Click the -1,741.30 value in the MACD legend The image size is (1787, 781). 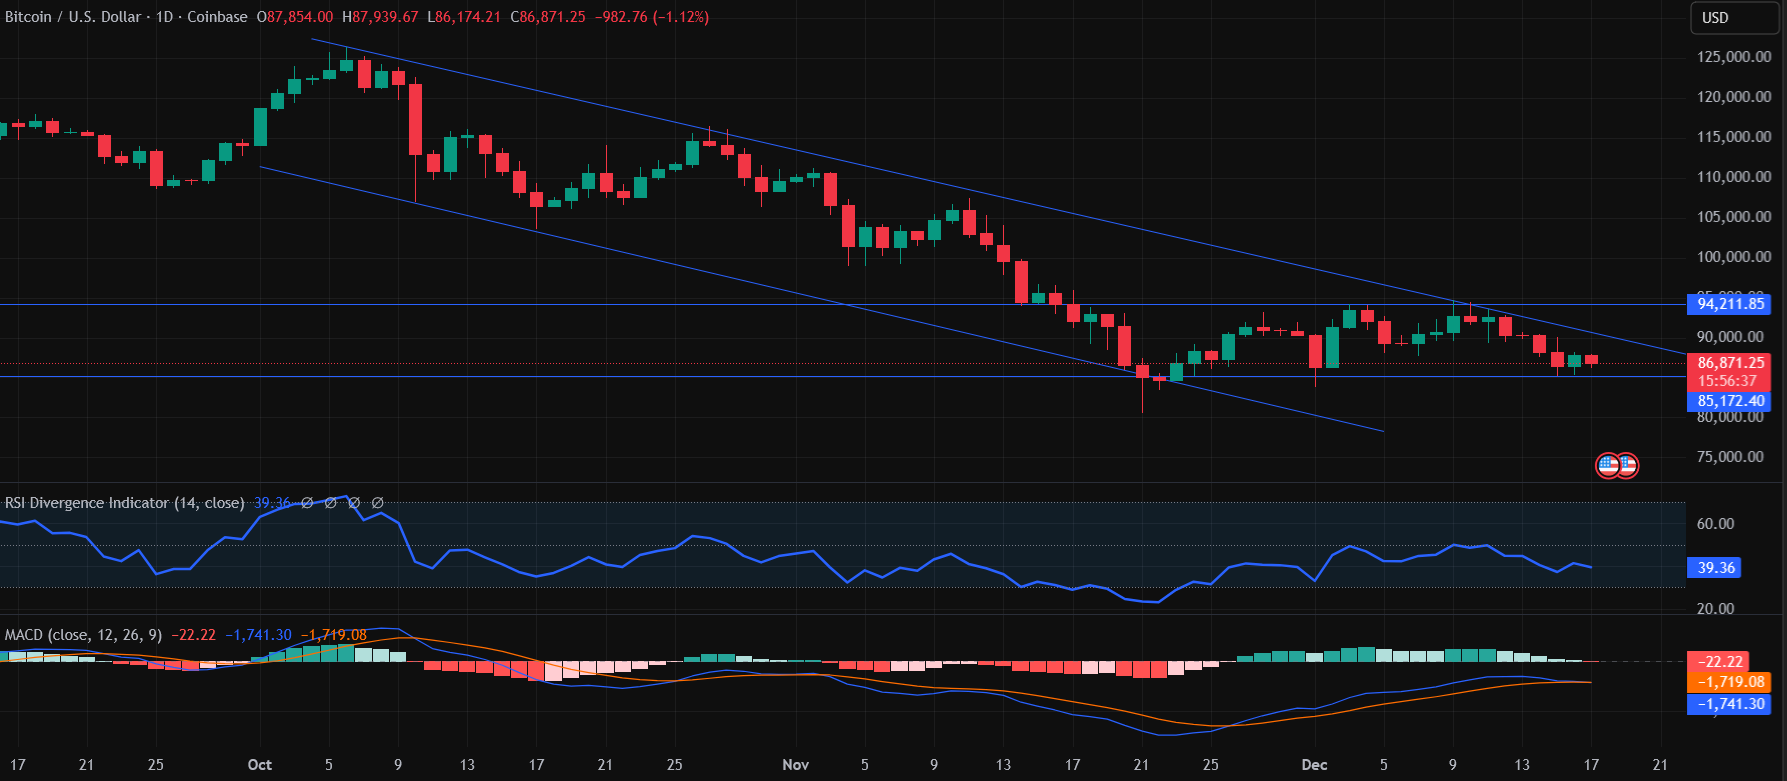(258, 635)
